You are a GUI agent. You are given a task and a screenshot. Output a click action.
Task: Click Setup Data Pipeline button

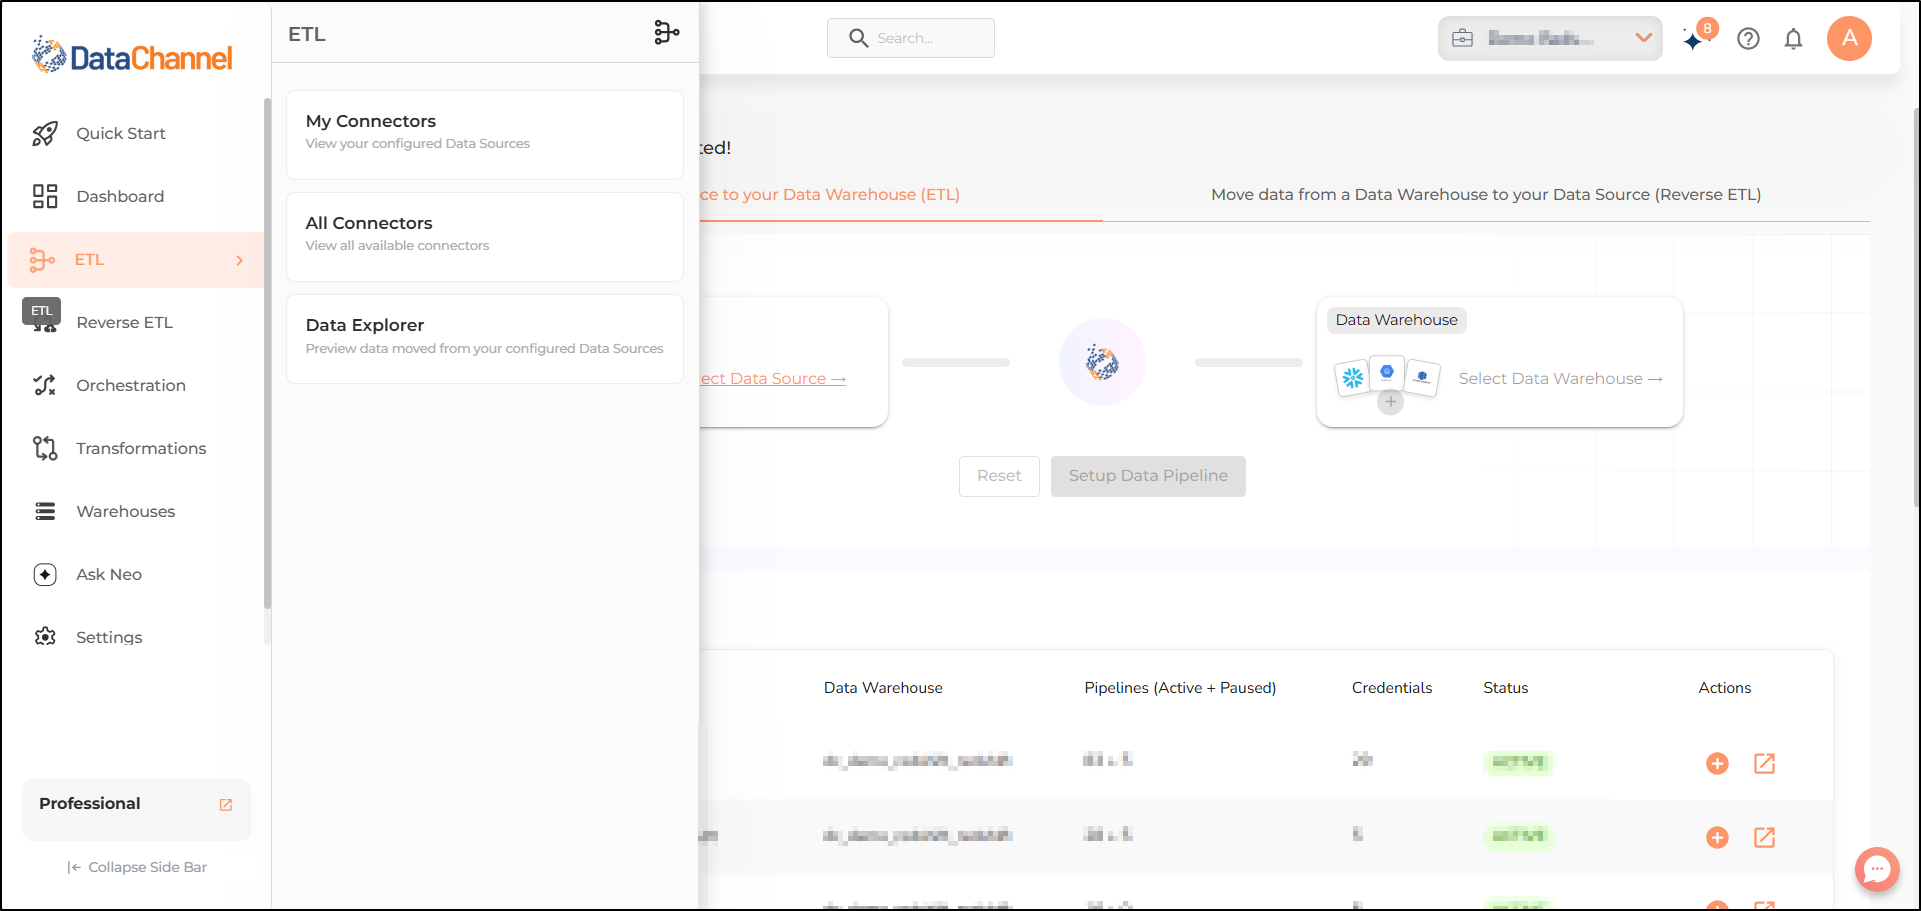pyautogui.click(x=1148, y=476)
